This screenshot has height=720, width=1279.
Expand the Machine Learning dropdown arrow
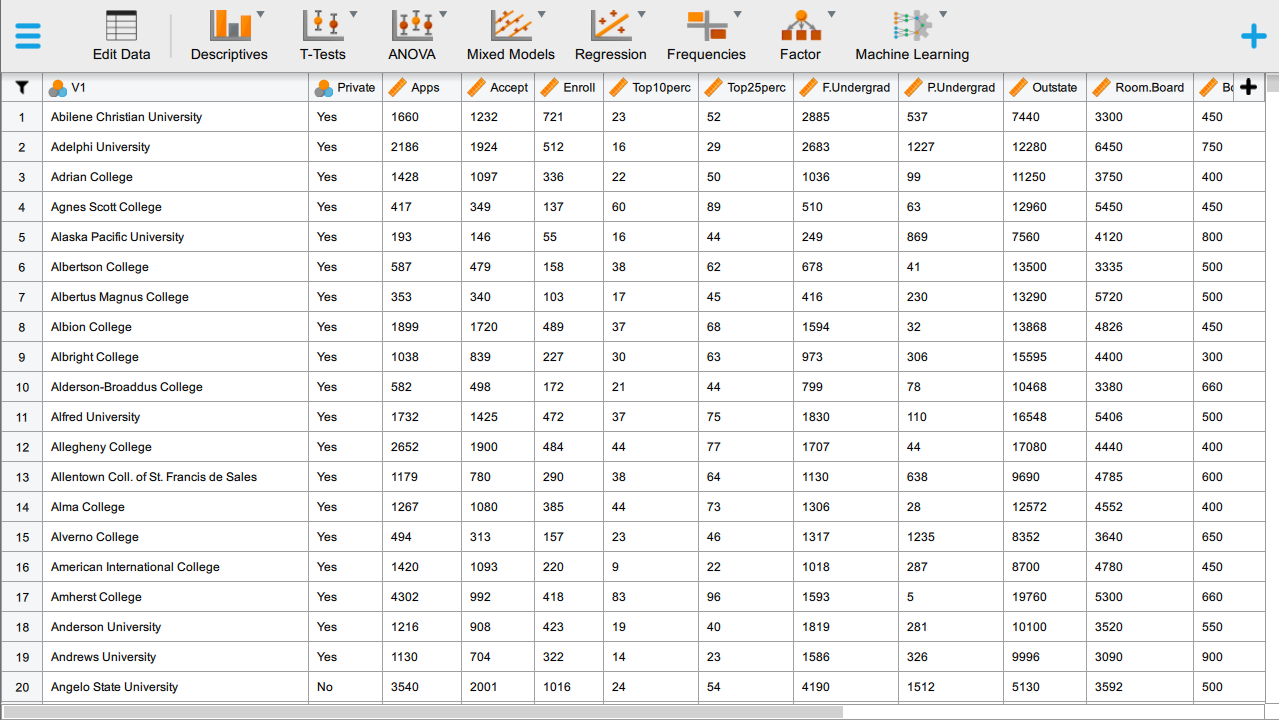pyautogui.click(x=942, y=15)
